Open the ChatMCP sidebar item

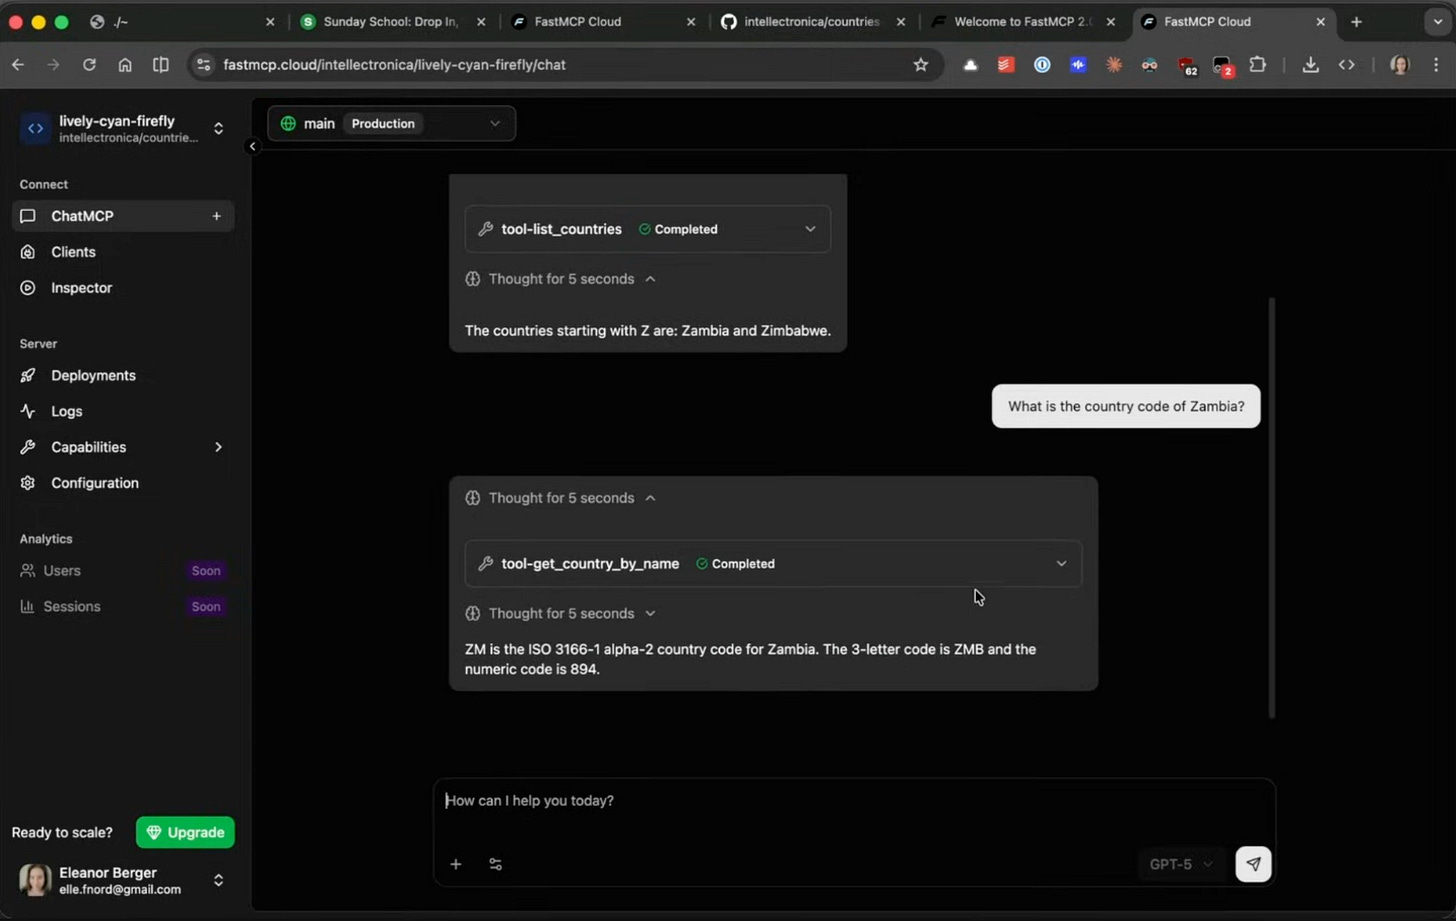[122, 216]
